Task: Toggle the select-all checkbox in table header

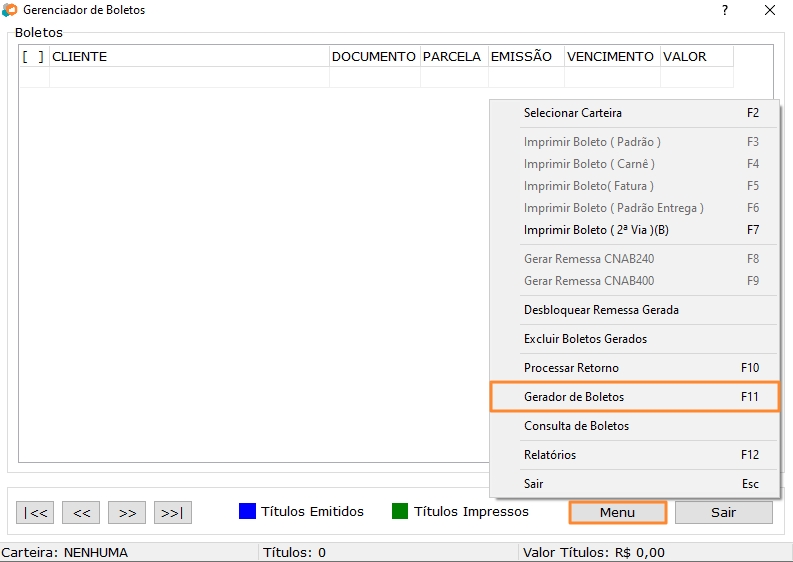Action: 33,57
